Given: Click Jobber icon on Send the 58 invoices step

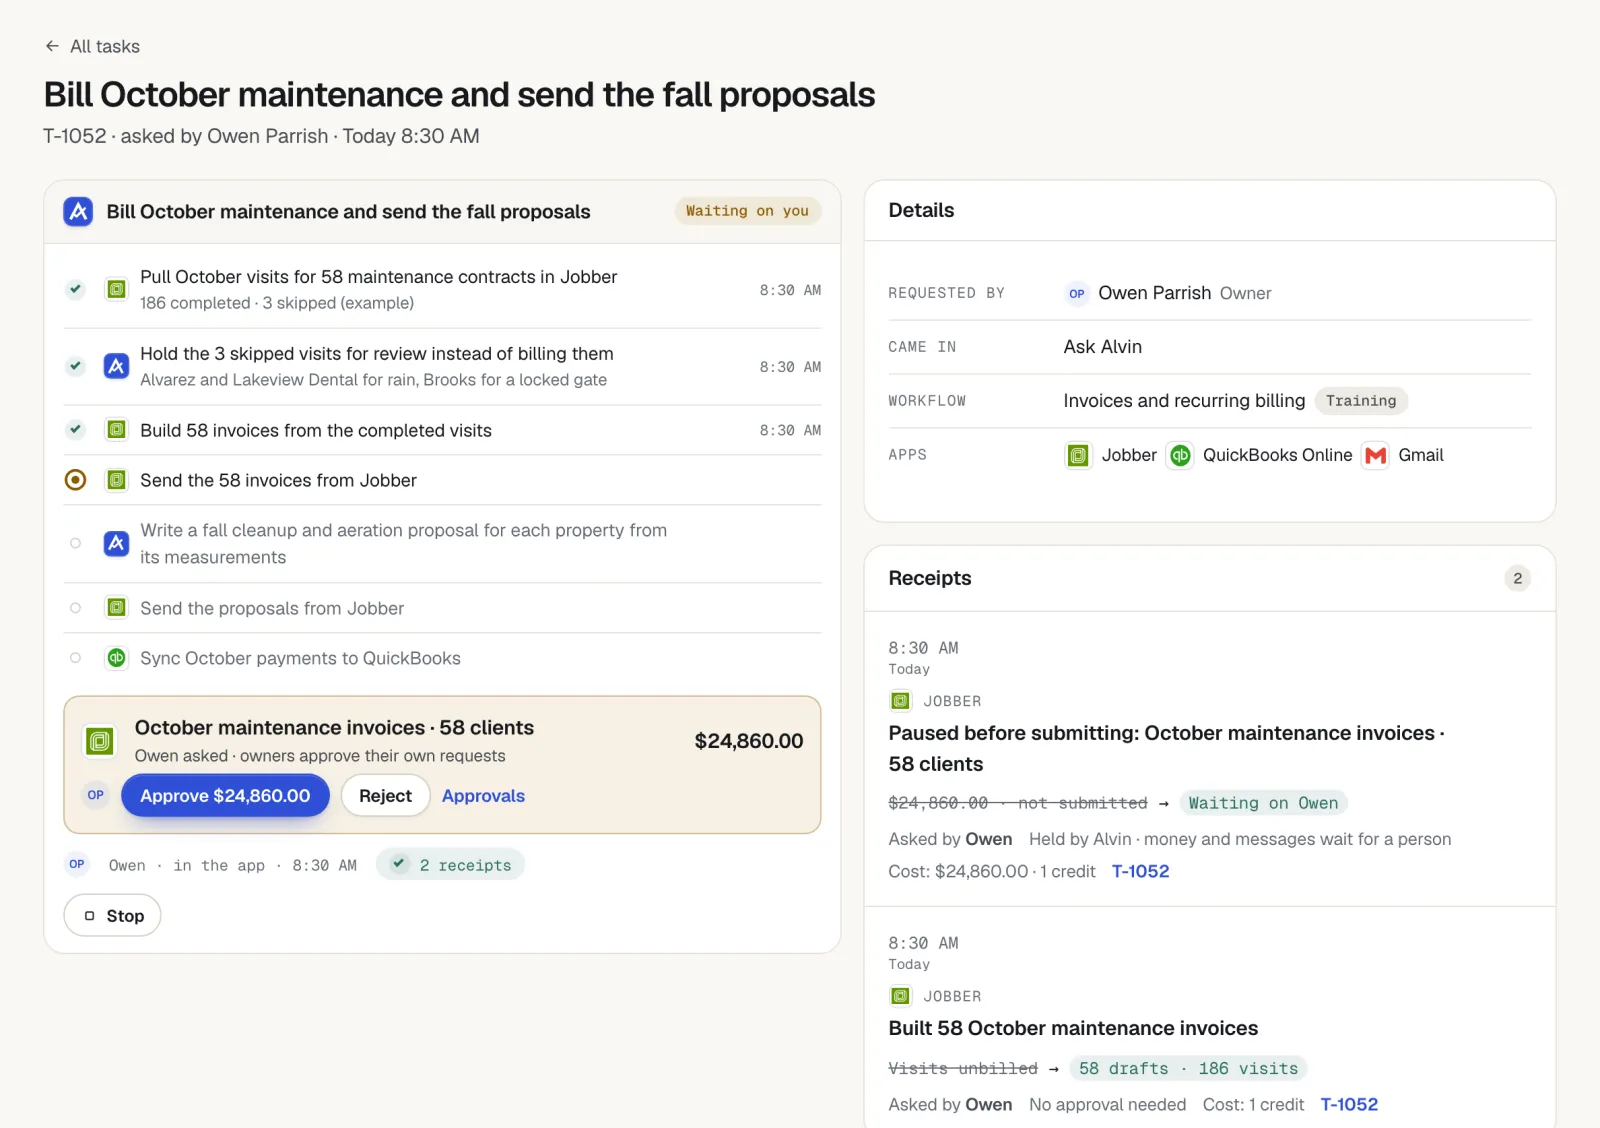Looking at the screenshot, I should click(x=117, y=480).
